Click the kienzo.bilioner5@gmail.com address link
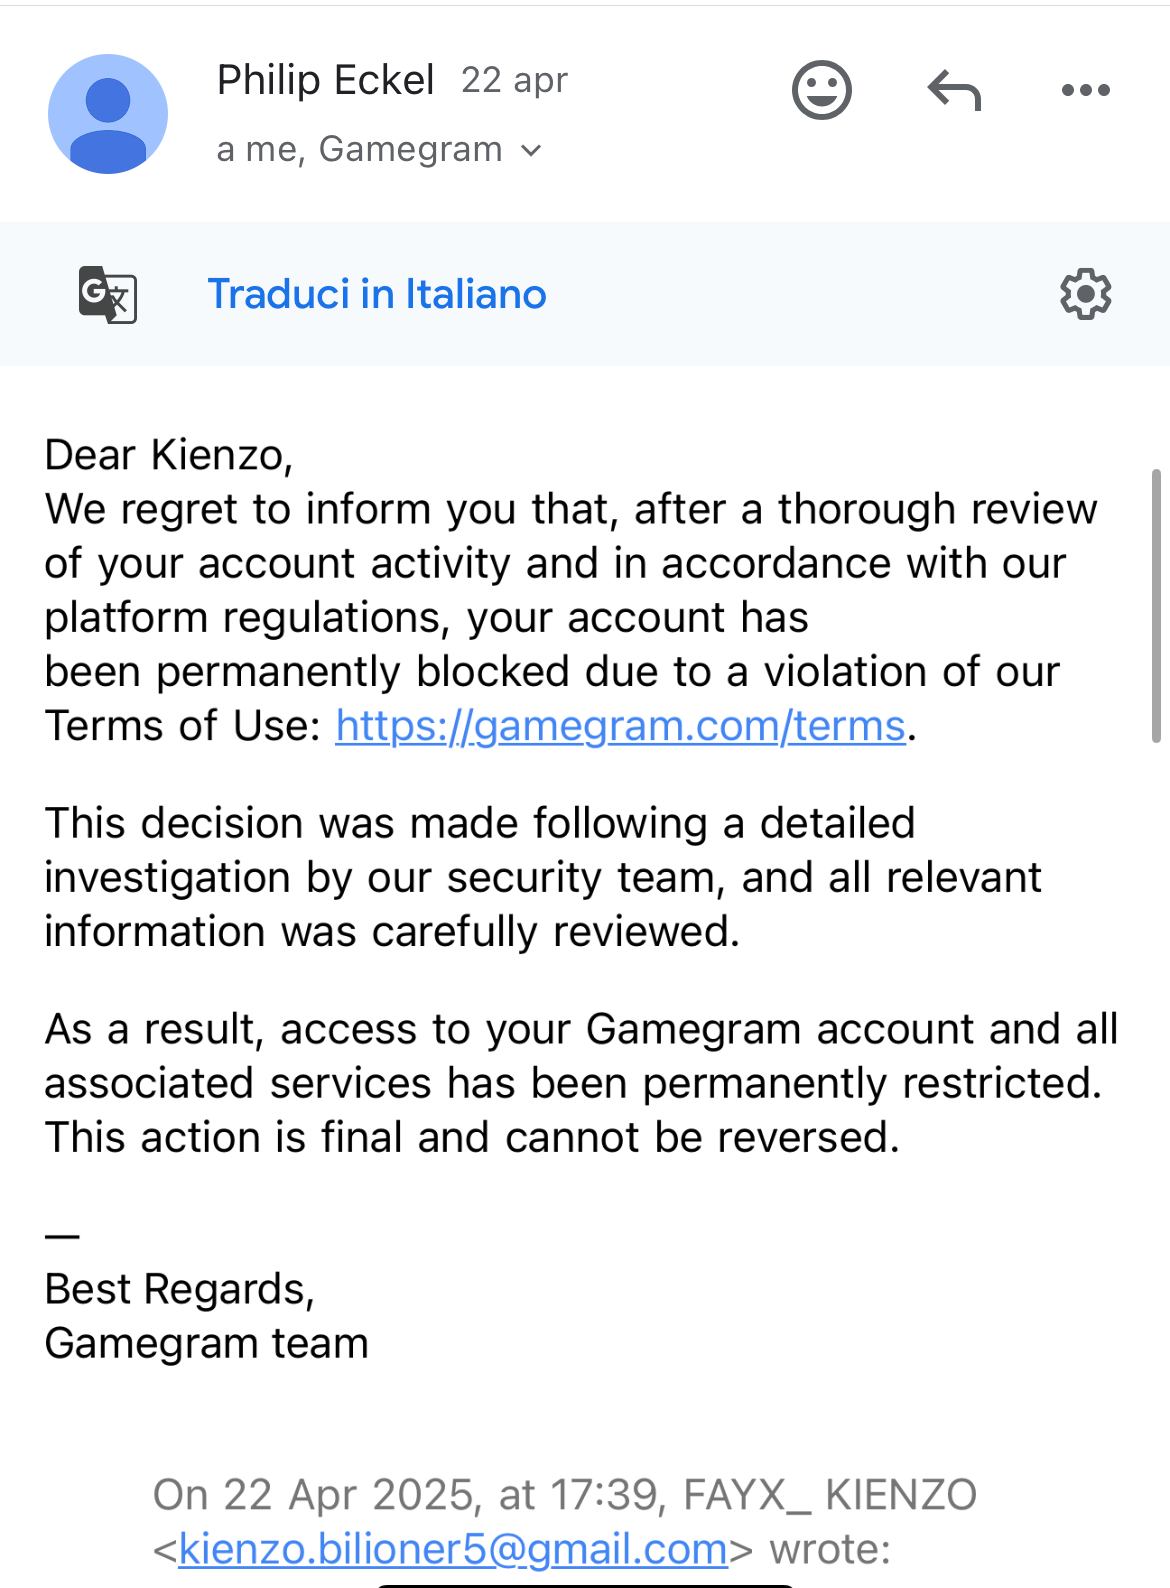The image size is (1170, 1588). pyautogui.click(x=453, y=1549)
